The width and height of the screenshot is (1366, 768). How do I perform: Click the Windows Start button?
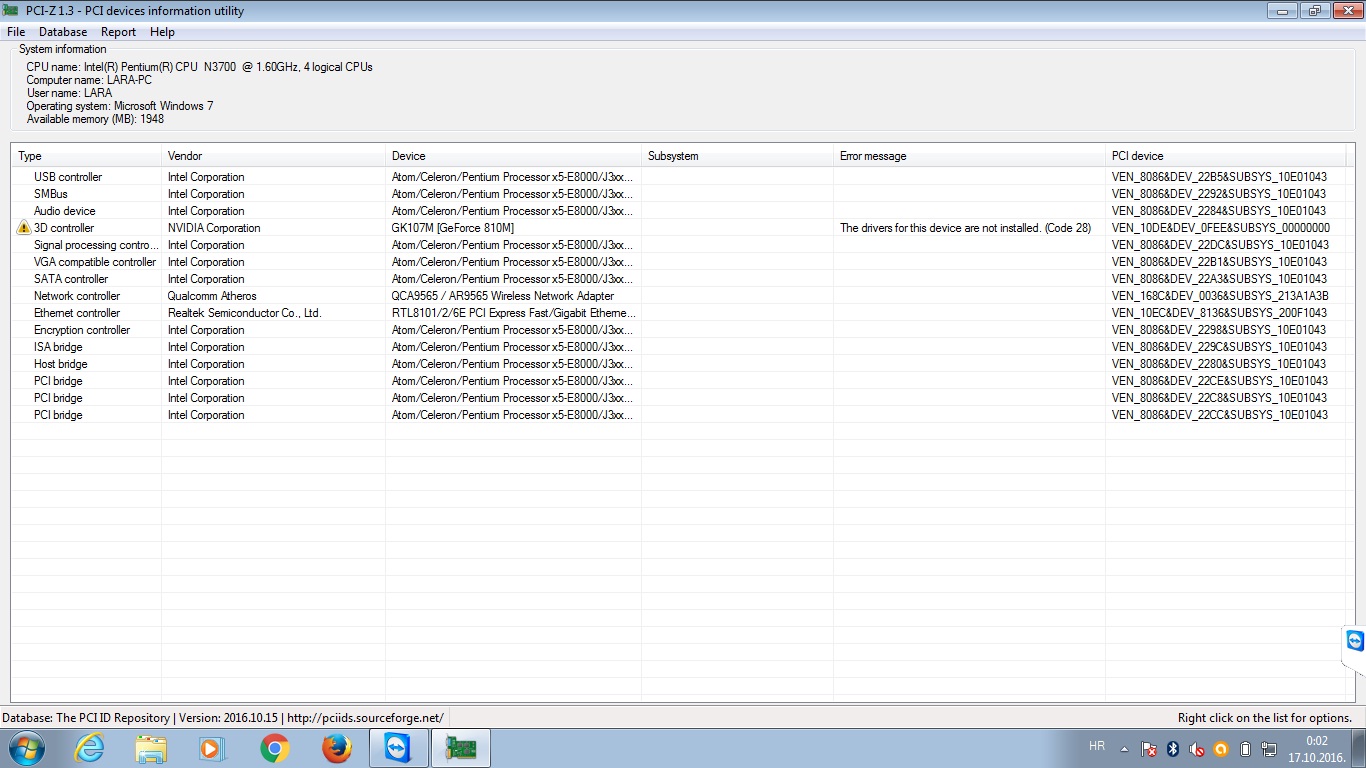click(x=26, y=747)
